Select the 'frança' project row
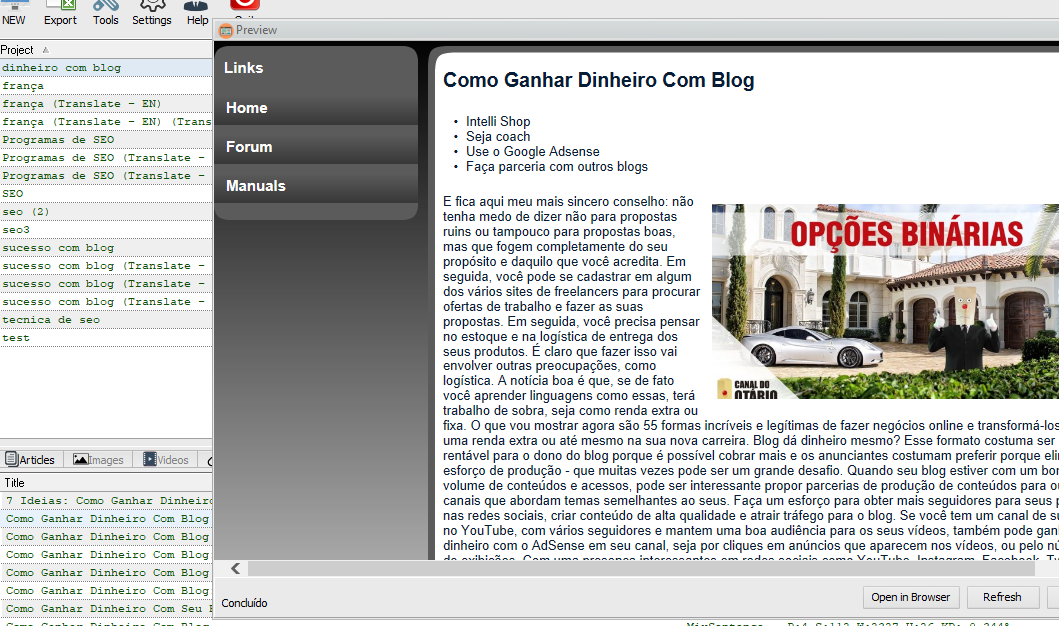The height and width of the screenshot is (626, 1059). pyautogui.click(x=106, y=86)
